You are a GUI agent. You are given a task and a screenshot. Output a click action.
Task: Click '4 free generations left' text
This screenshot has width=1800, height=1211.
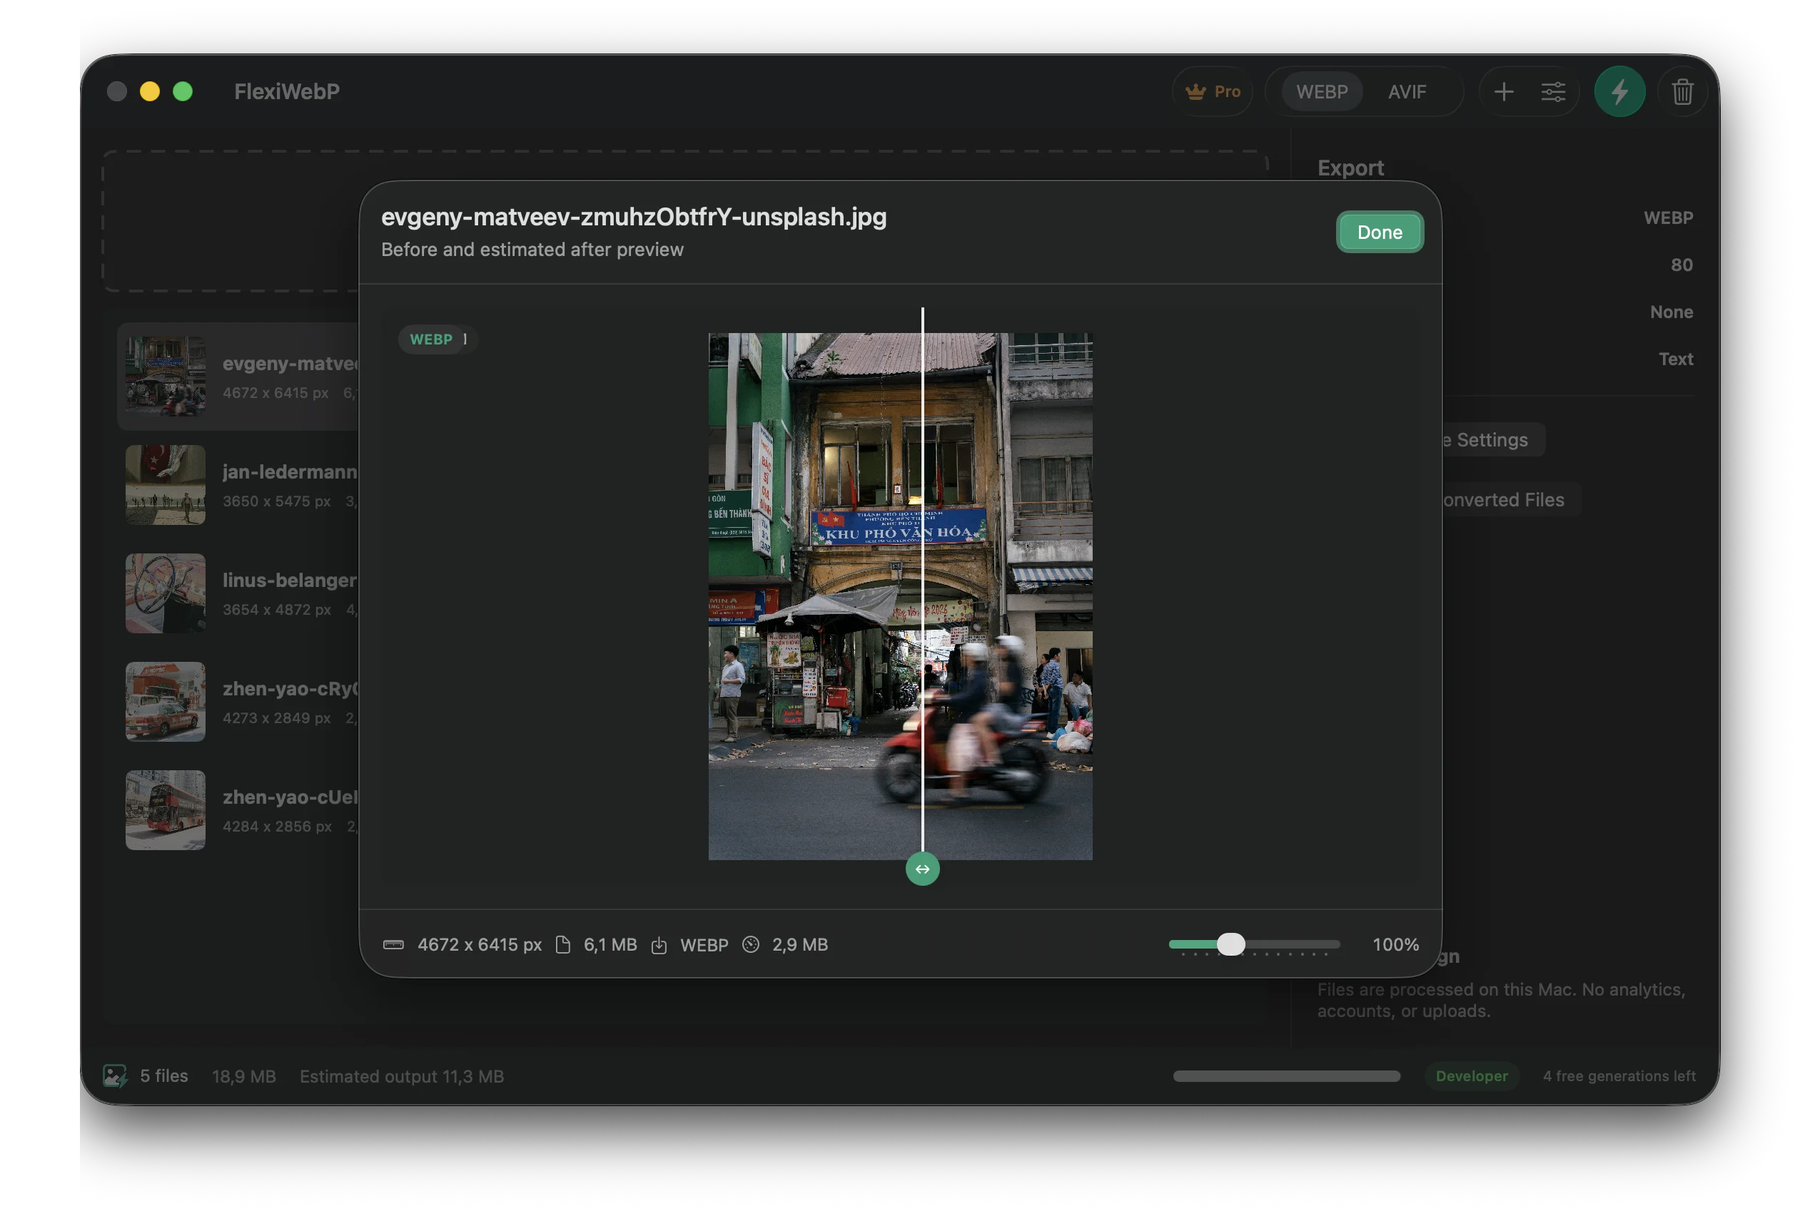1619,1076
